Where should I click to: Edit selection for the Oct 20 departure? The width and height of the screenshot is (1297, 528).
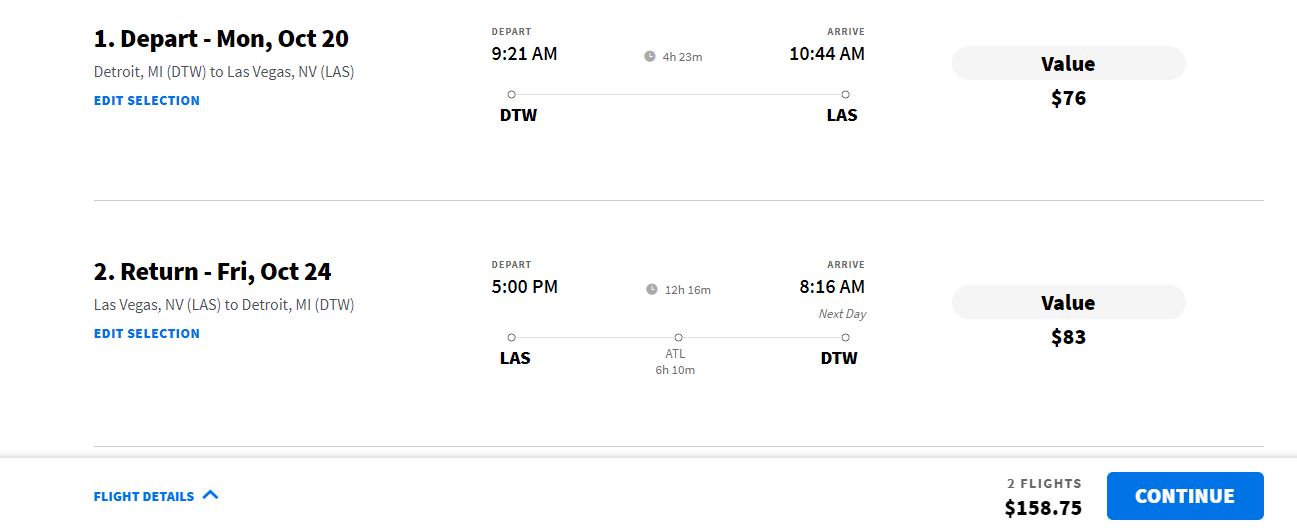147,100
